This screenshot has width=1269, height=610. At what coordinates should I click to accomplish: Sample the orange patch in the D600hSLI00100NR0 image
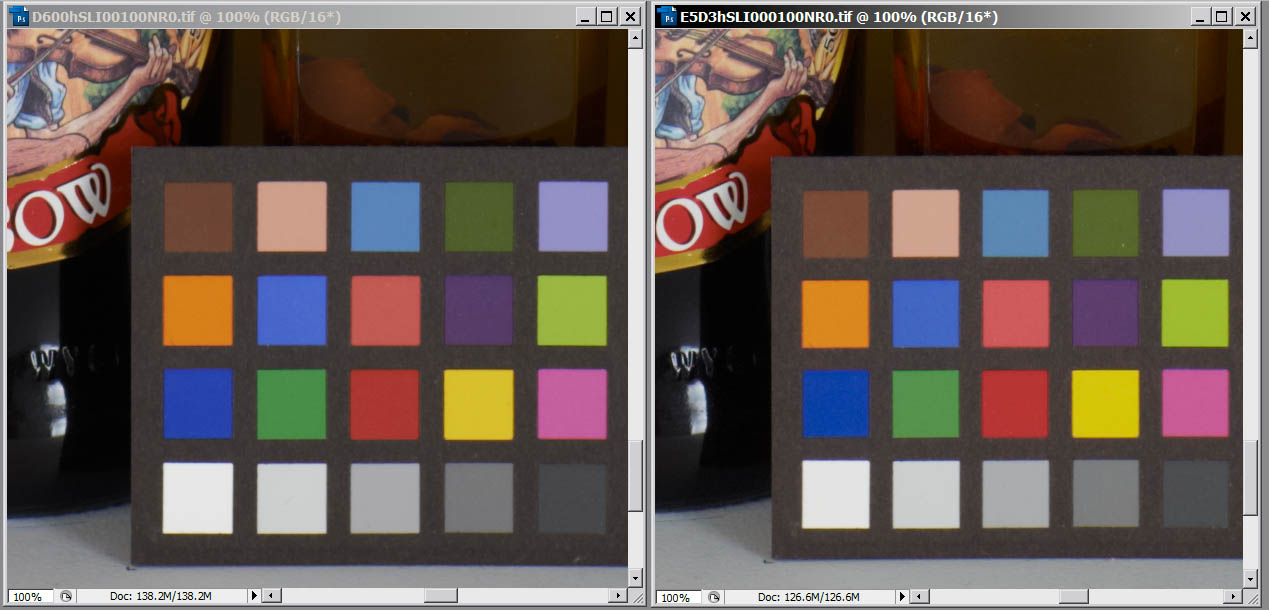click(198, 311)
